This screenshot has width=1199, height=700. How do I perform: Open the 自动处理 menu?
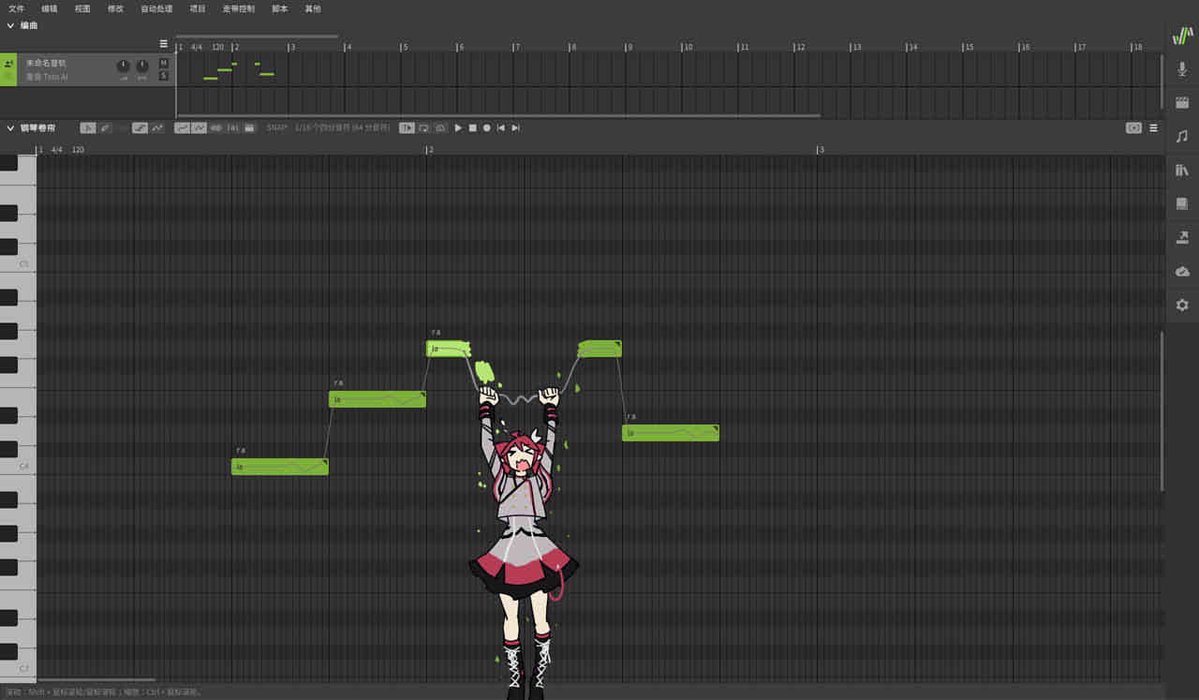pyautogui.click(x=157, y=8)
